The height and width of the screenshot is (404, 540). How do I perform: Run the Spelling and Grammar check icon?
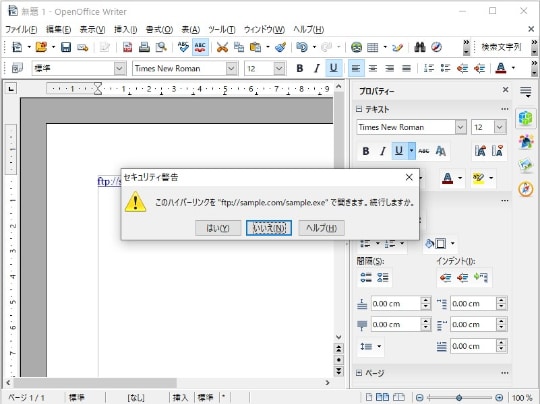pyautogui.click(x=183, y=47)
